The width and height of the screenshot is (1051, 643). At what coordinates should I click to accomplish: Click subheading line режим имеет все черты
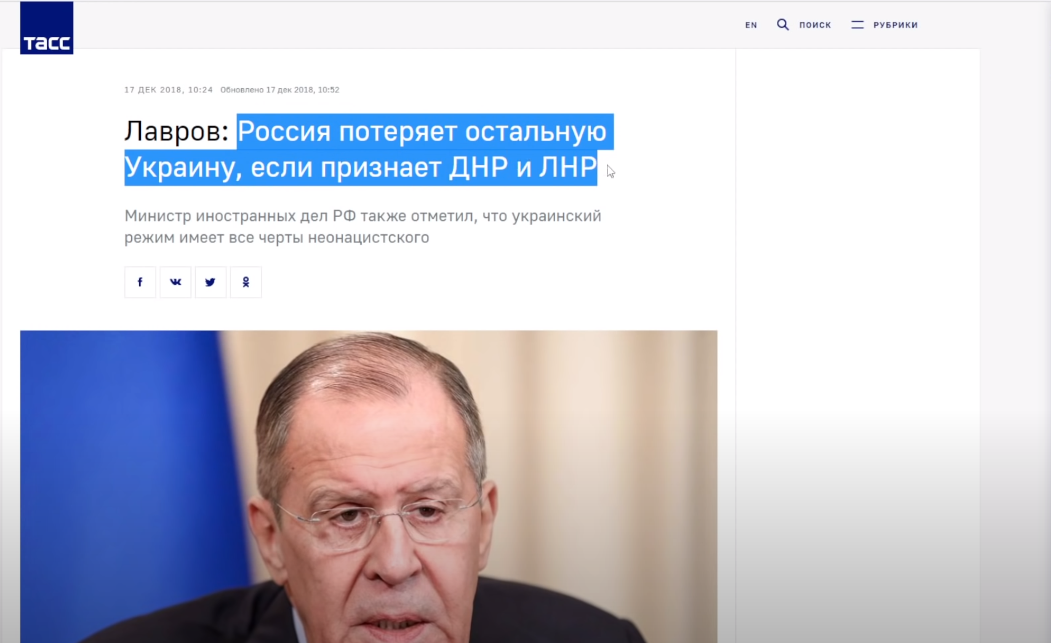click(276, 237)
